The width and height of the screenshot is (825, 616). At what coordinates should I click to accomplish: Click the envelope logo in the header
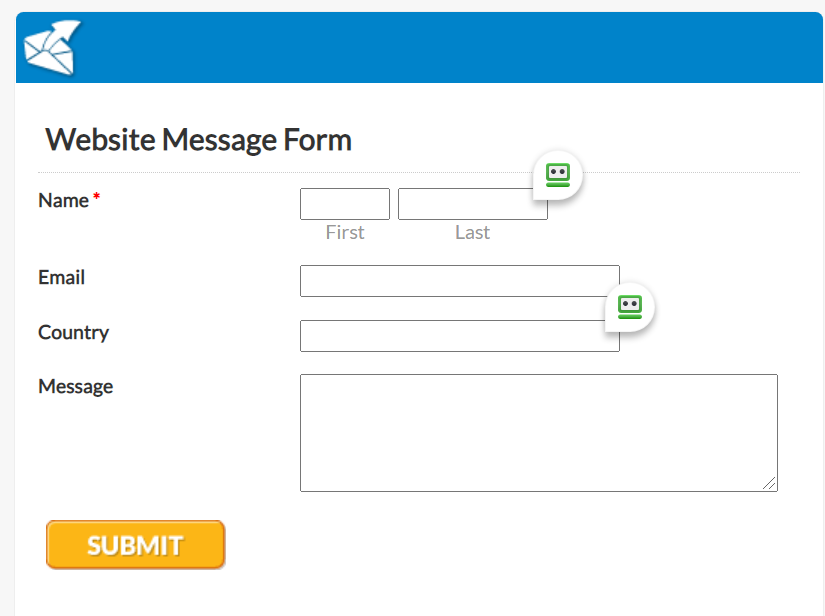pos(52,48)
